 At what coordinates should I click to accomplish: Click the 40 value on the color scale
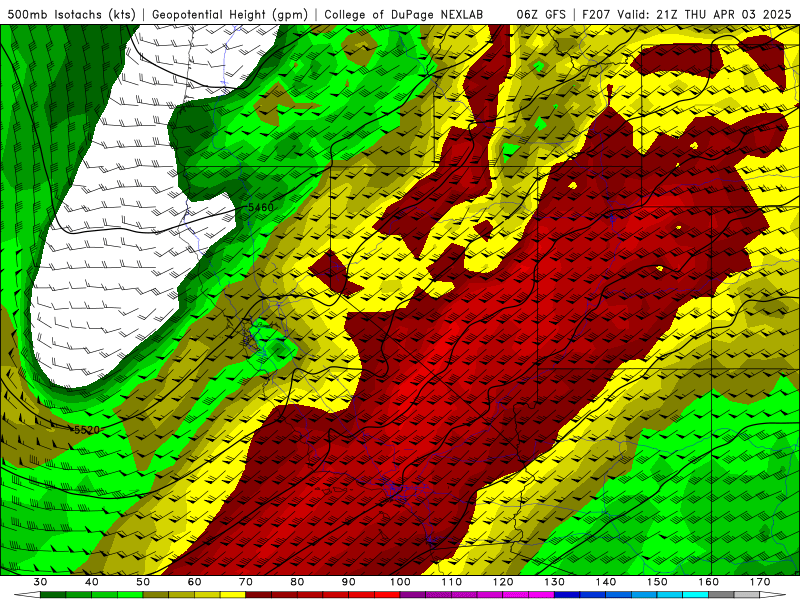(x=92, y=582)
